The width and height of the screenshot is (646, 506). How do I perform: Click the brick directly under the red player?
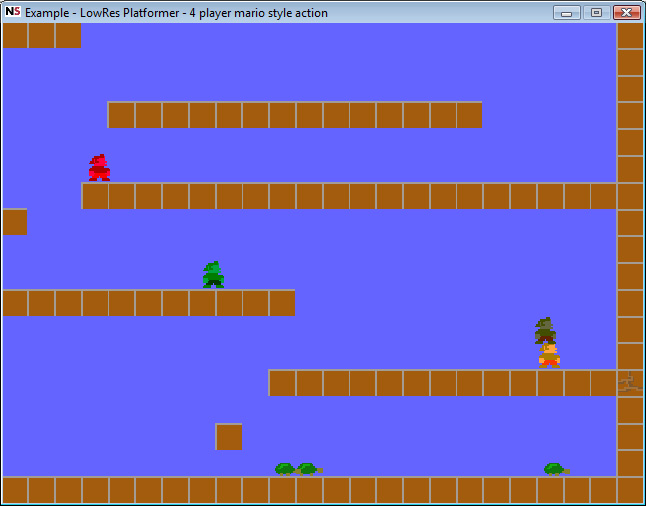95,196
